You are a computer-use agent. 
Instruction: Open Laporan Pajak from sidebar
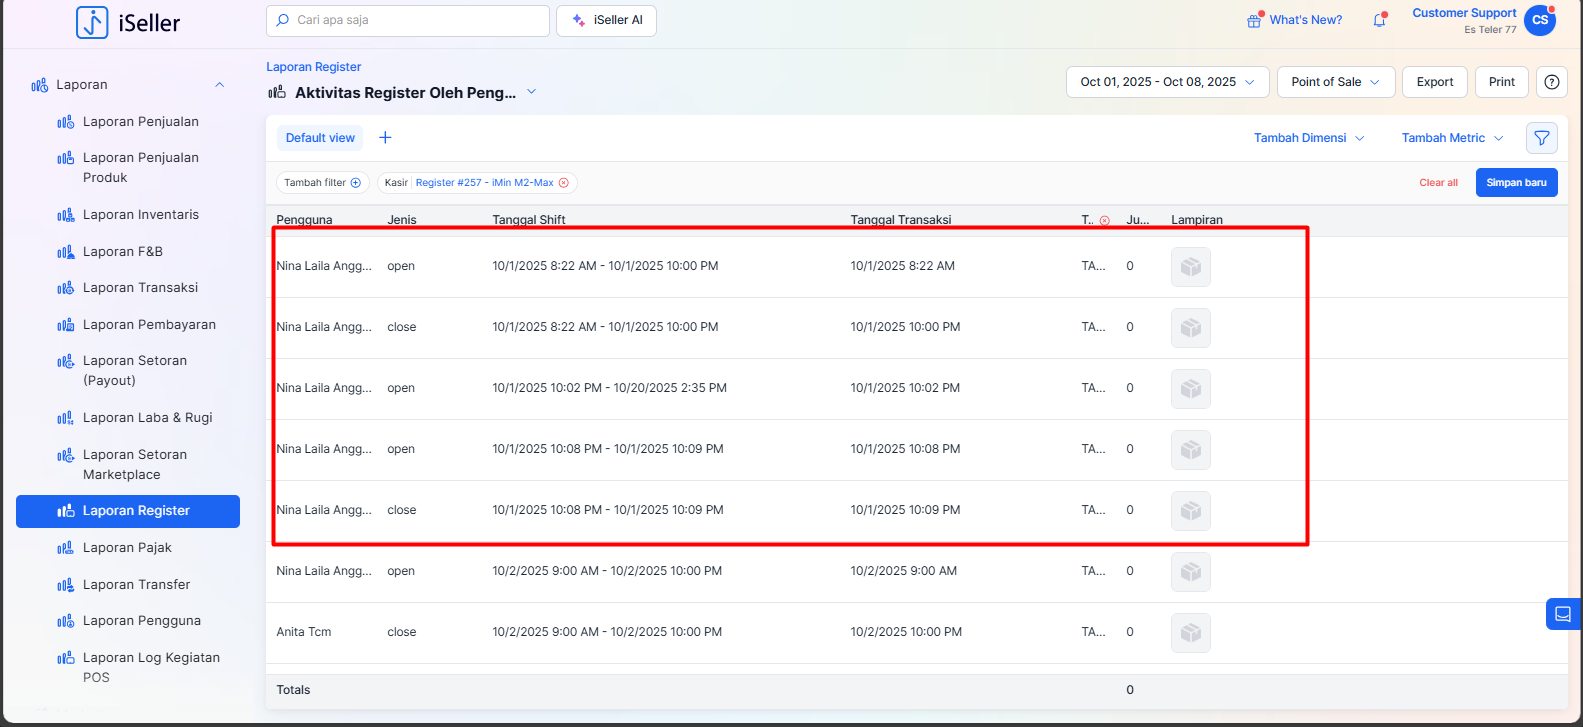(x=127, y=548)
